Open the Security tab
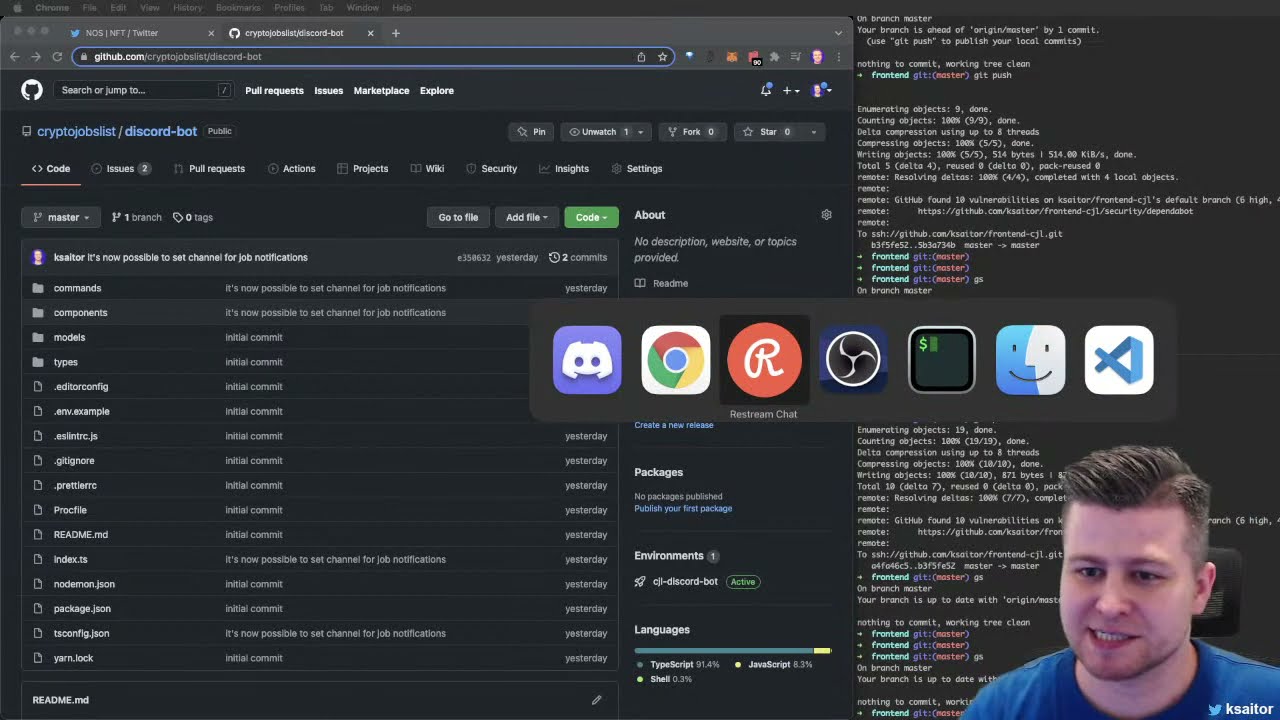This screenshot has width=1280, height=720. 490,169
